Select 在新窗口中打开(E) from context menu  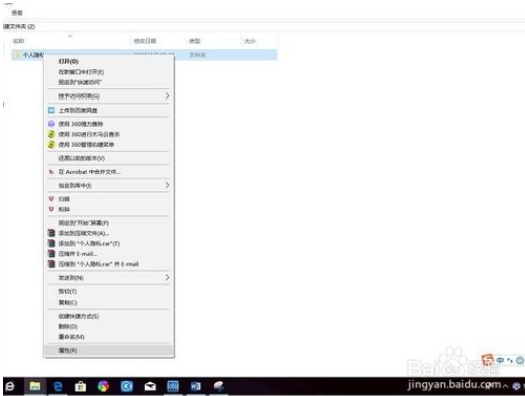click(x=81, y=72)
